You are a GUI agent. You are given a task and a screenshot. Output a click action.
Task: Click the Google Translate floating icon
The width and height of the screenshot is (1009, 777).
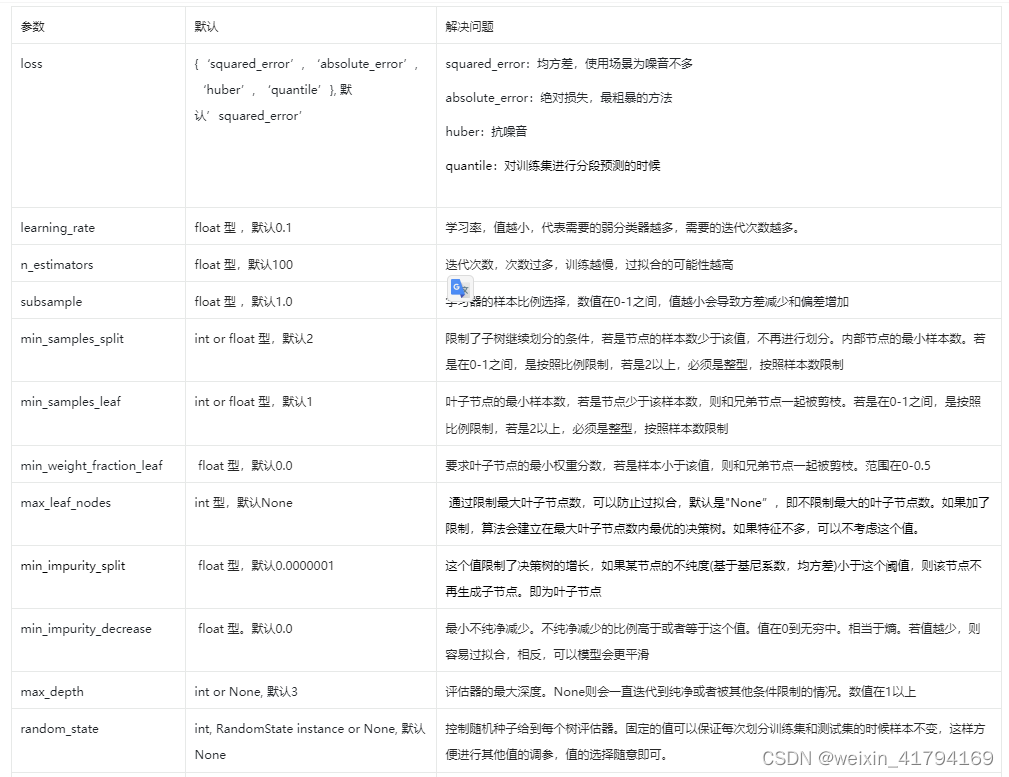(460, 287)
